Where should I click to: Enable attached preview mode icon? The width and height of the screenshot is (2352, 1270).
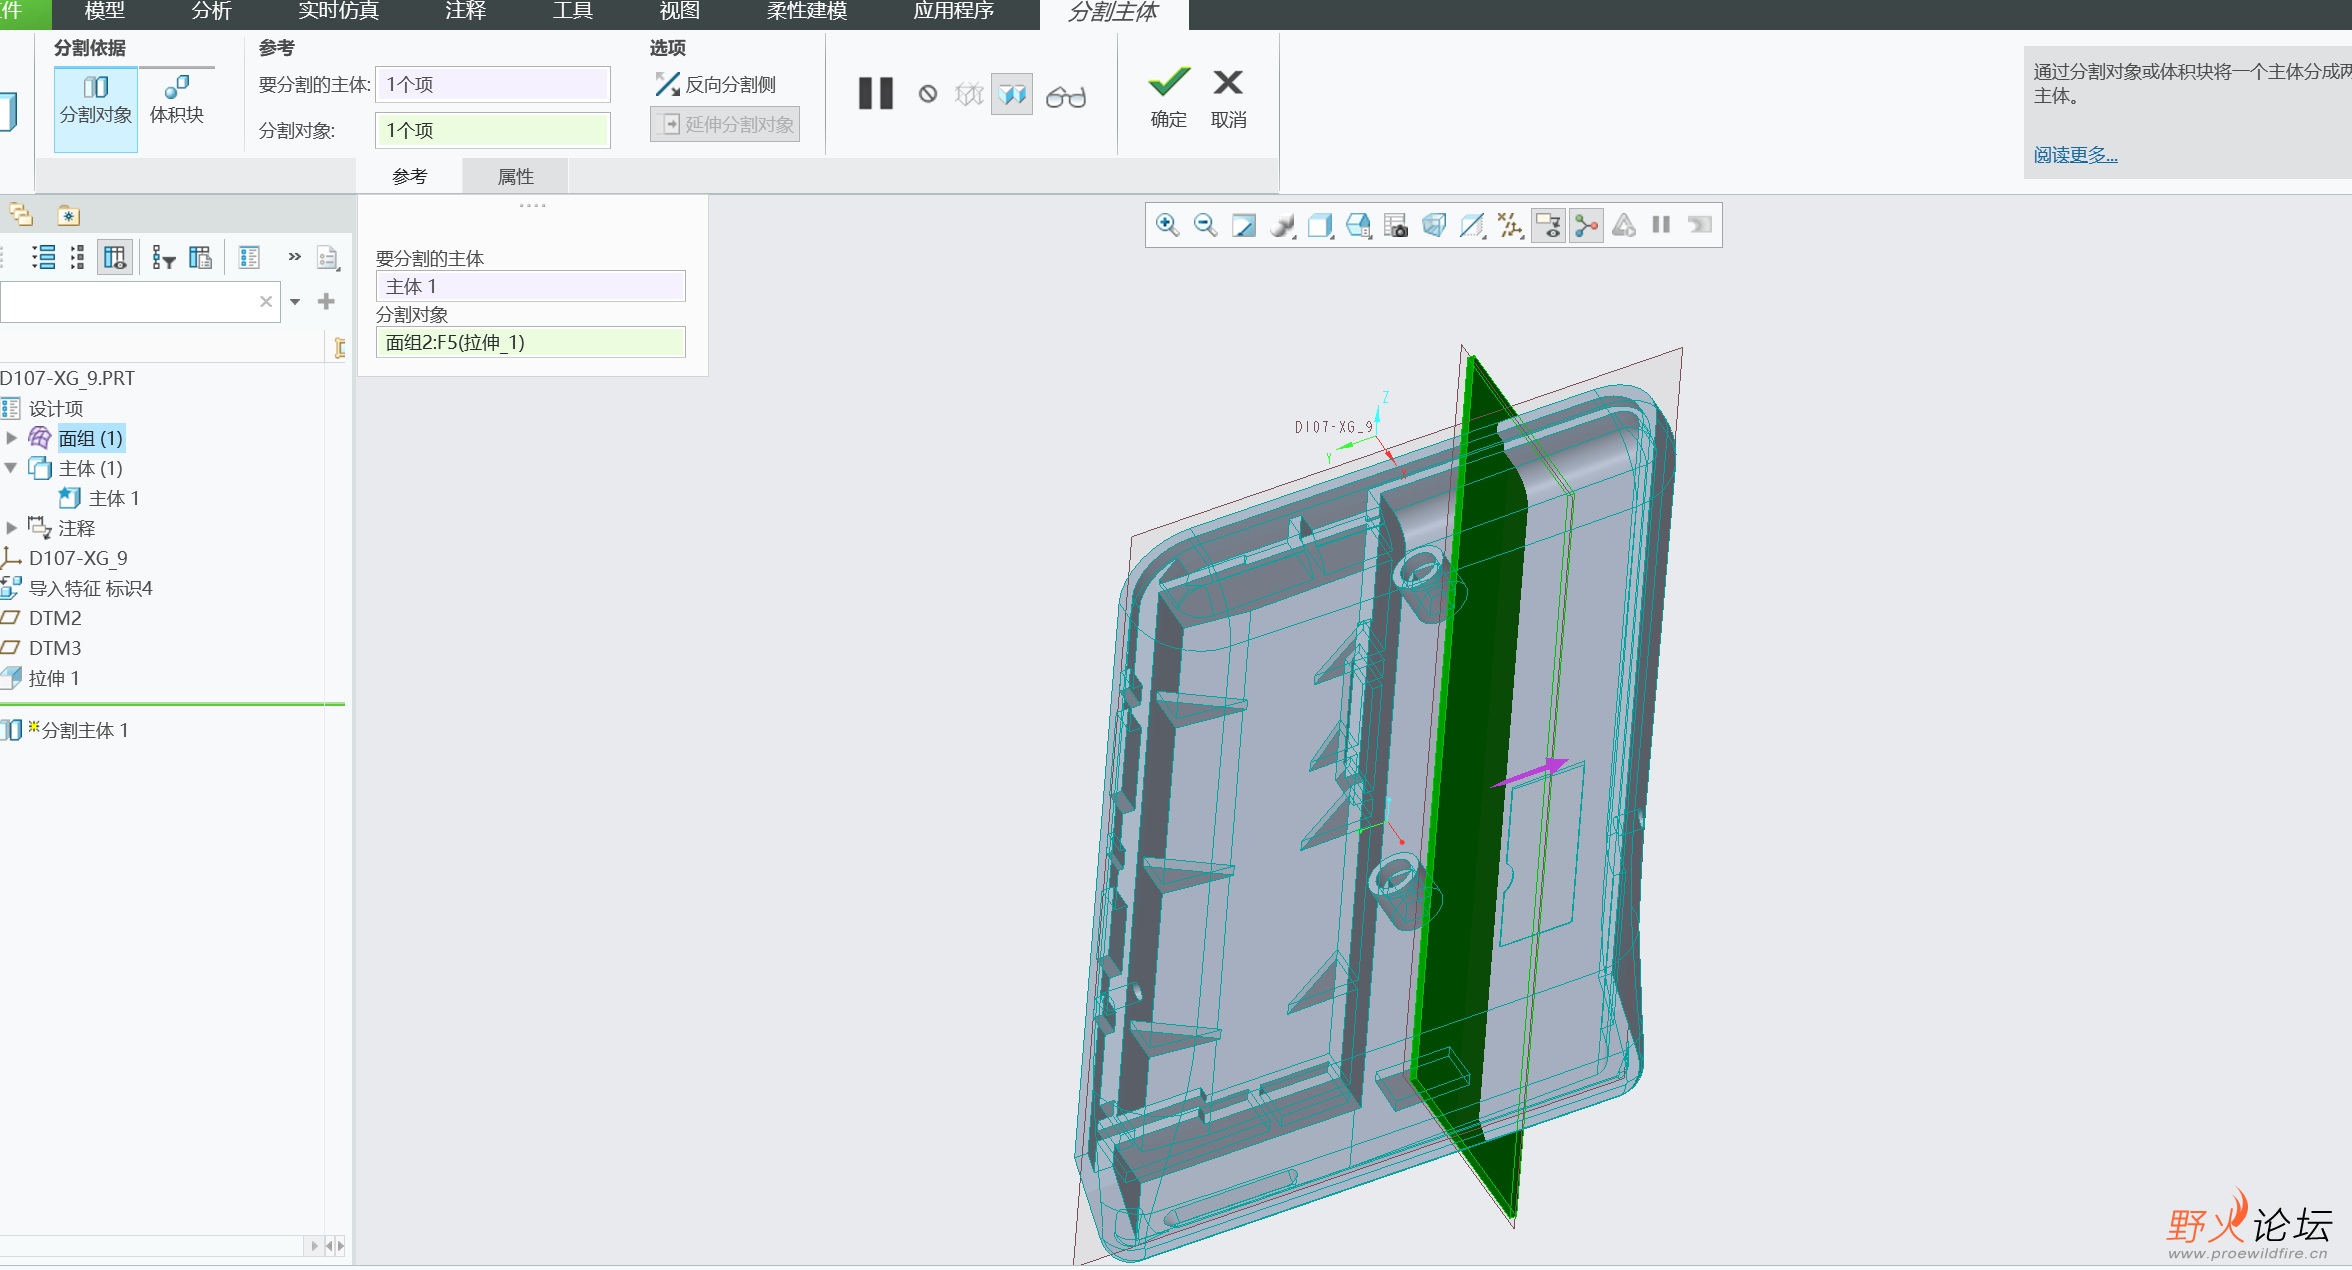[x=1012, y=95]
